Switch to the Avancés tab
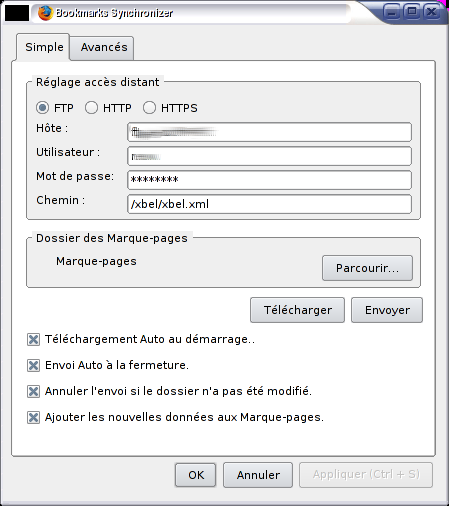 point(104,48)
